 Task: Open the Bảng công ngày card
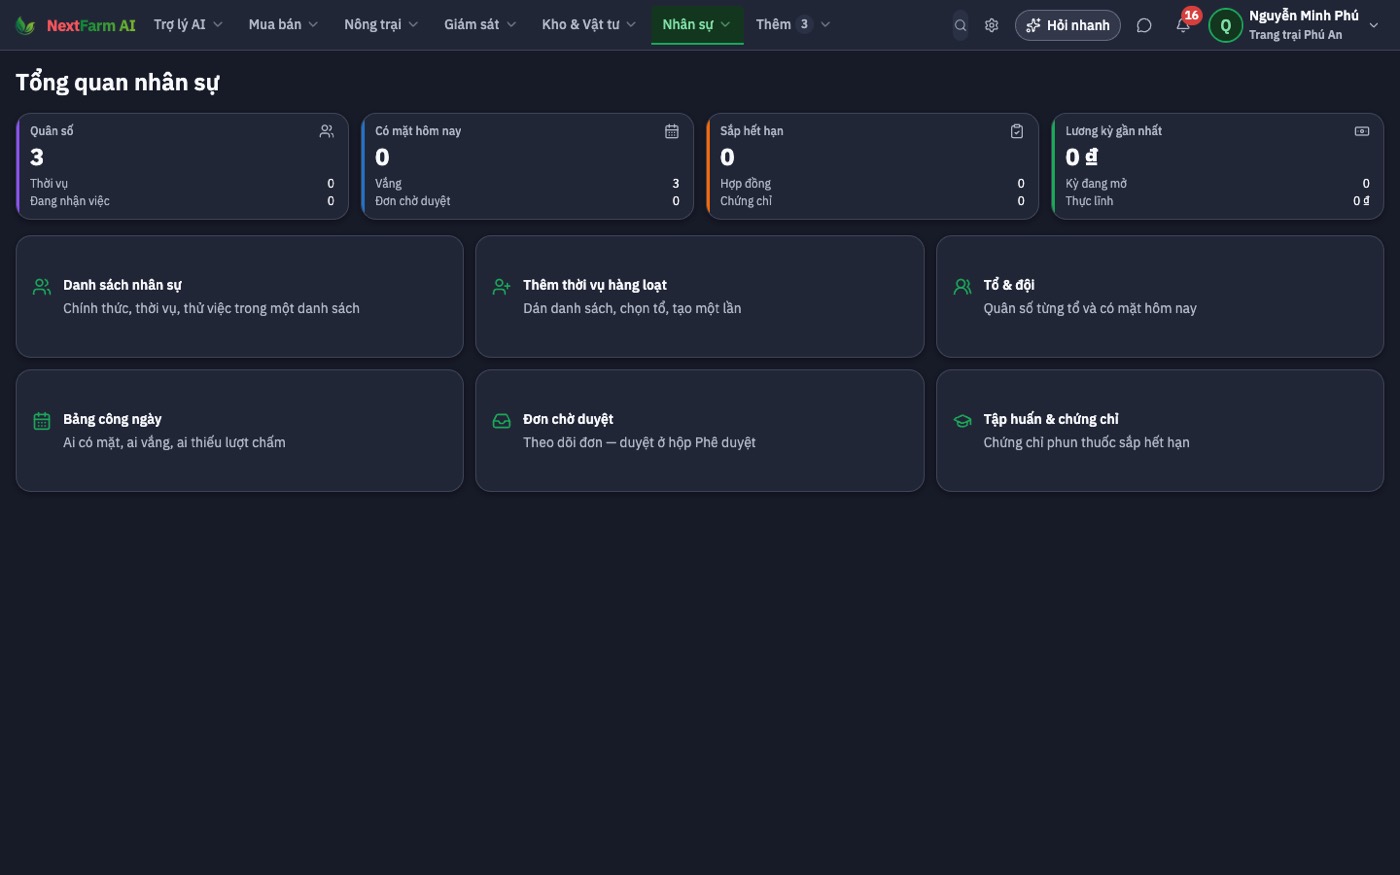point(240,431)
